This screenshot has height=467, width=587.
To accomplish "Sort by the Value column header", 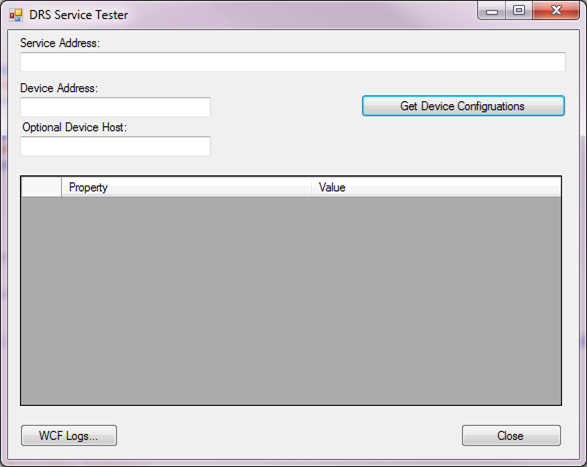I will (436, 187).
